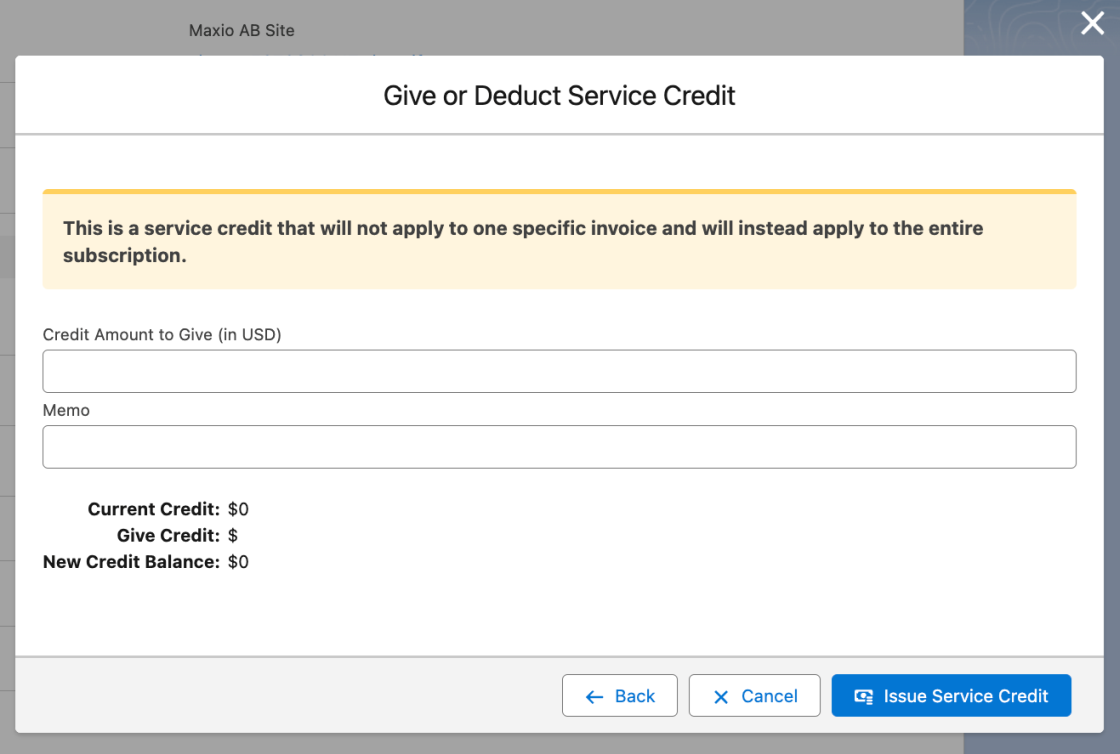
Task: Select the Credit Amount to Give label
Action: pyautogui.click(x=161, y=334)
